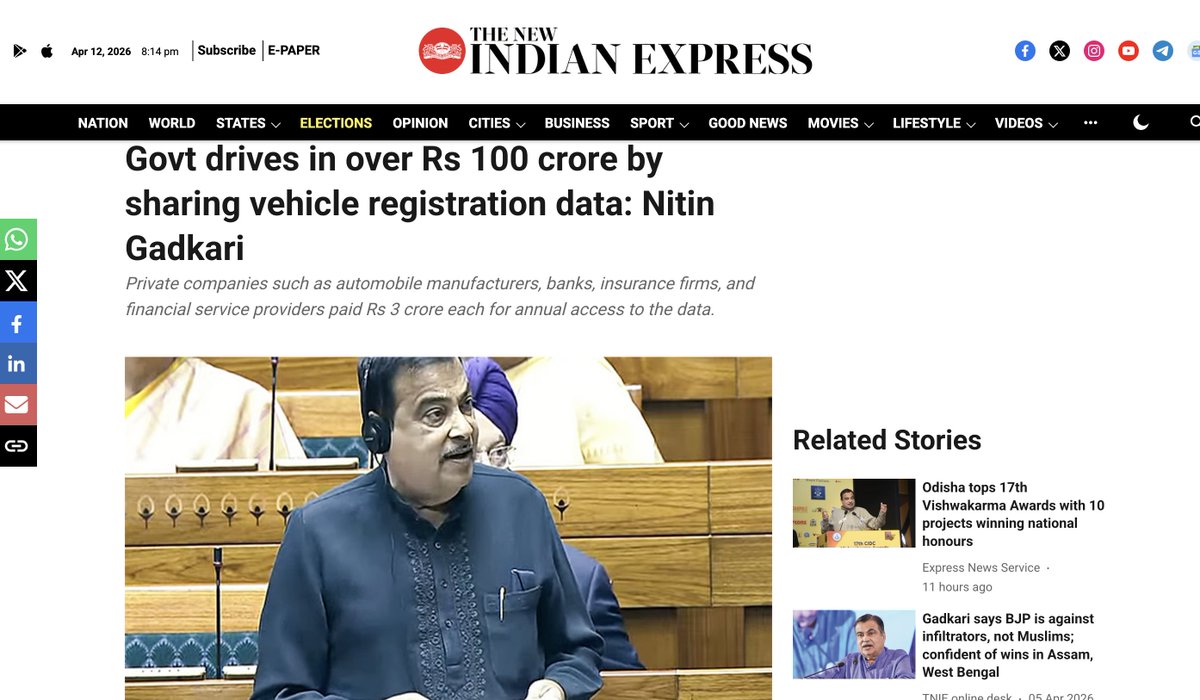Click the Gadkari BJP infiltrators story thumbnail

point(854,644)
